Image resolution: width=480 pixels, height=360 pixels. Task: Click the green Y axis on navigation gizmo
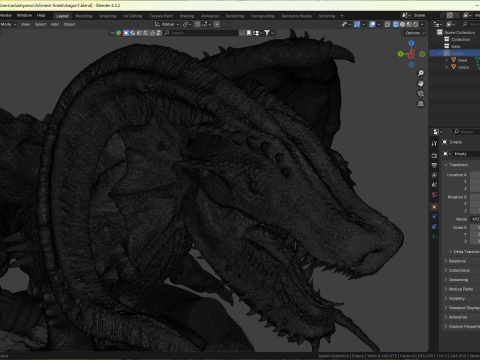coord(400,54)
